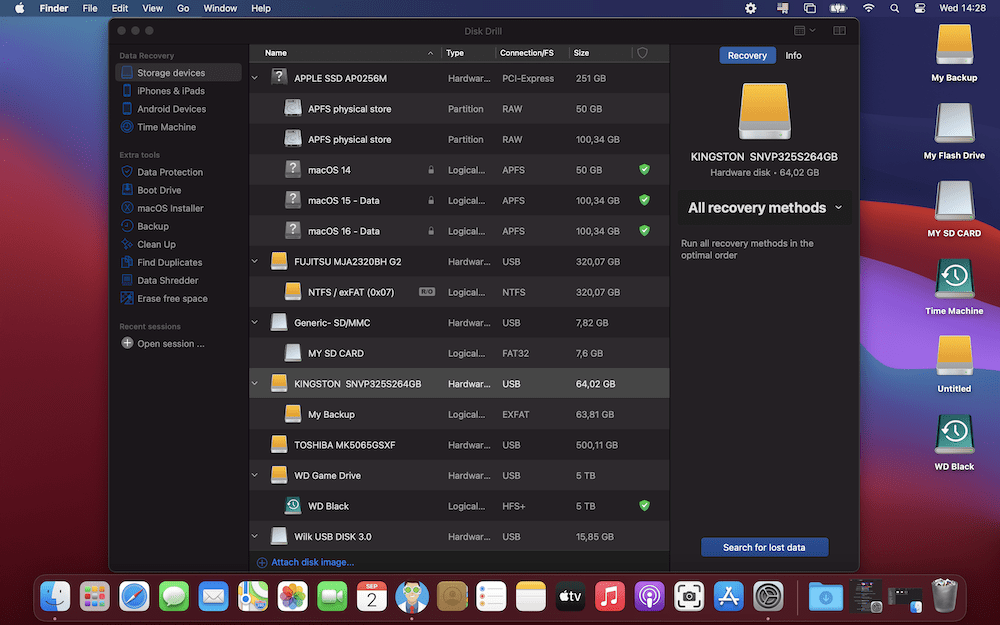
Task: Select the APPLE SSD AP0256M disk row
Action: pos(459,78)
